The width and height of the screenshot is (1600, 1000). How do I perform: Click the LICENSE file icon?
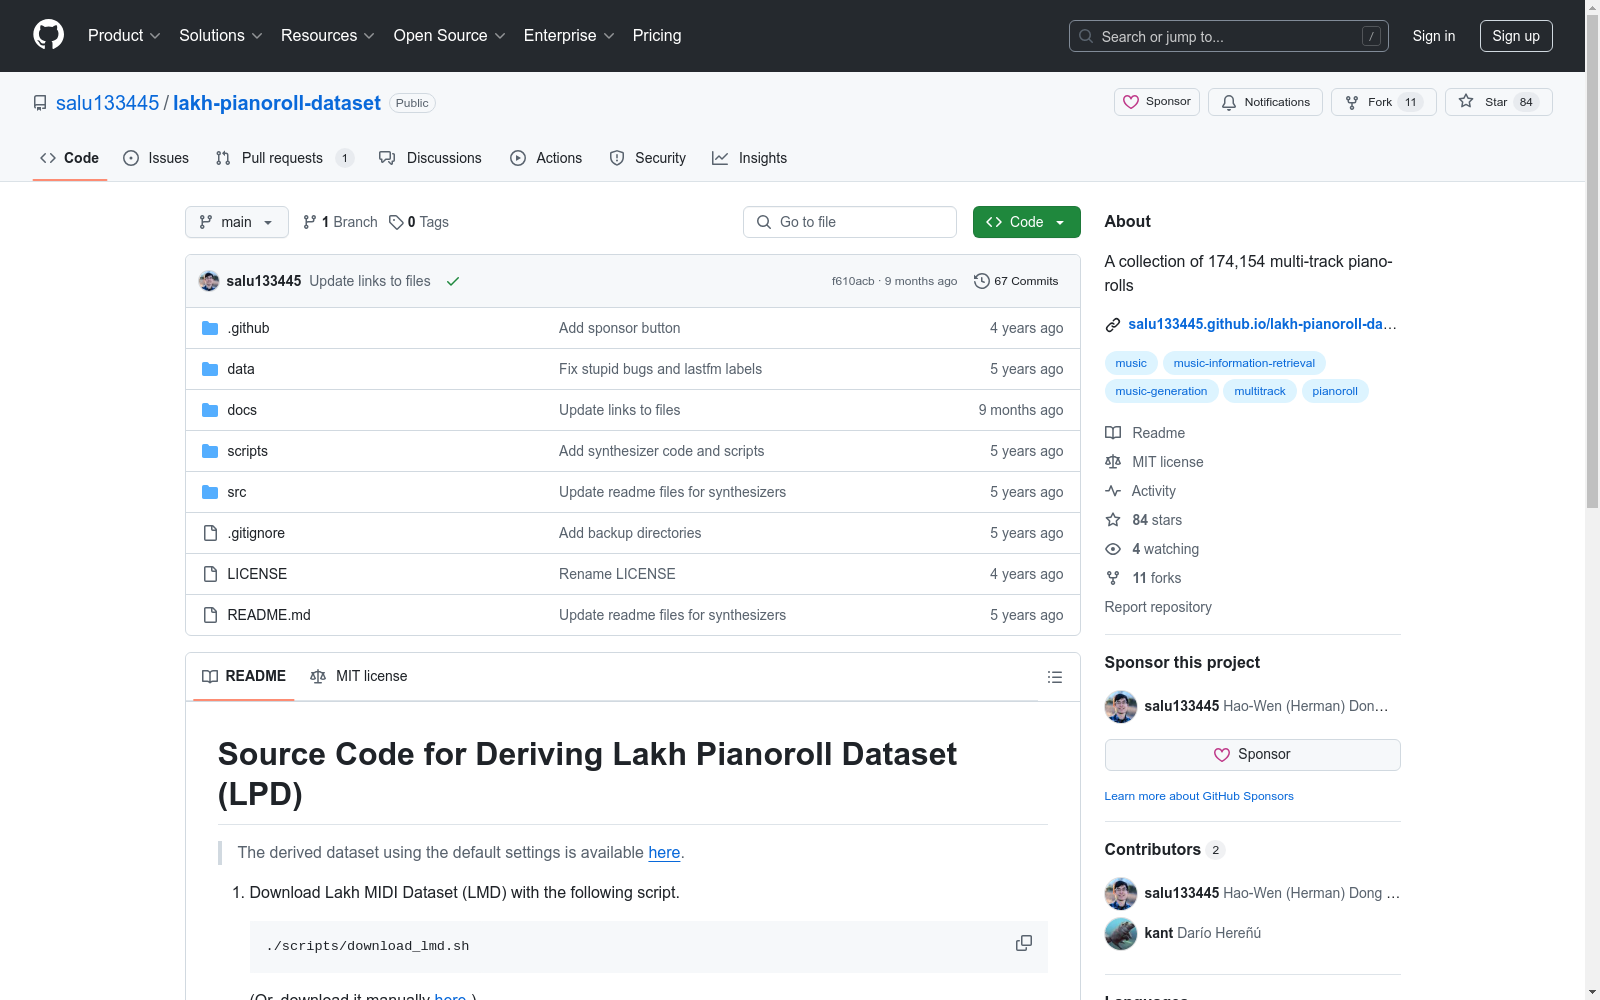tap(210, 574)
